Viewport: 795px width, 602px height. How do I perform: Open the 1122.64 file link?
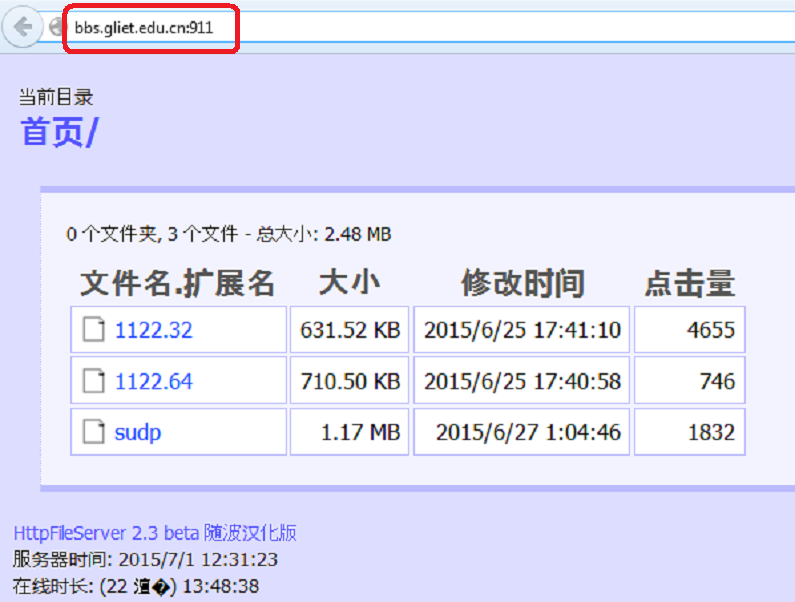click(x=154, y=381)
